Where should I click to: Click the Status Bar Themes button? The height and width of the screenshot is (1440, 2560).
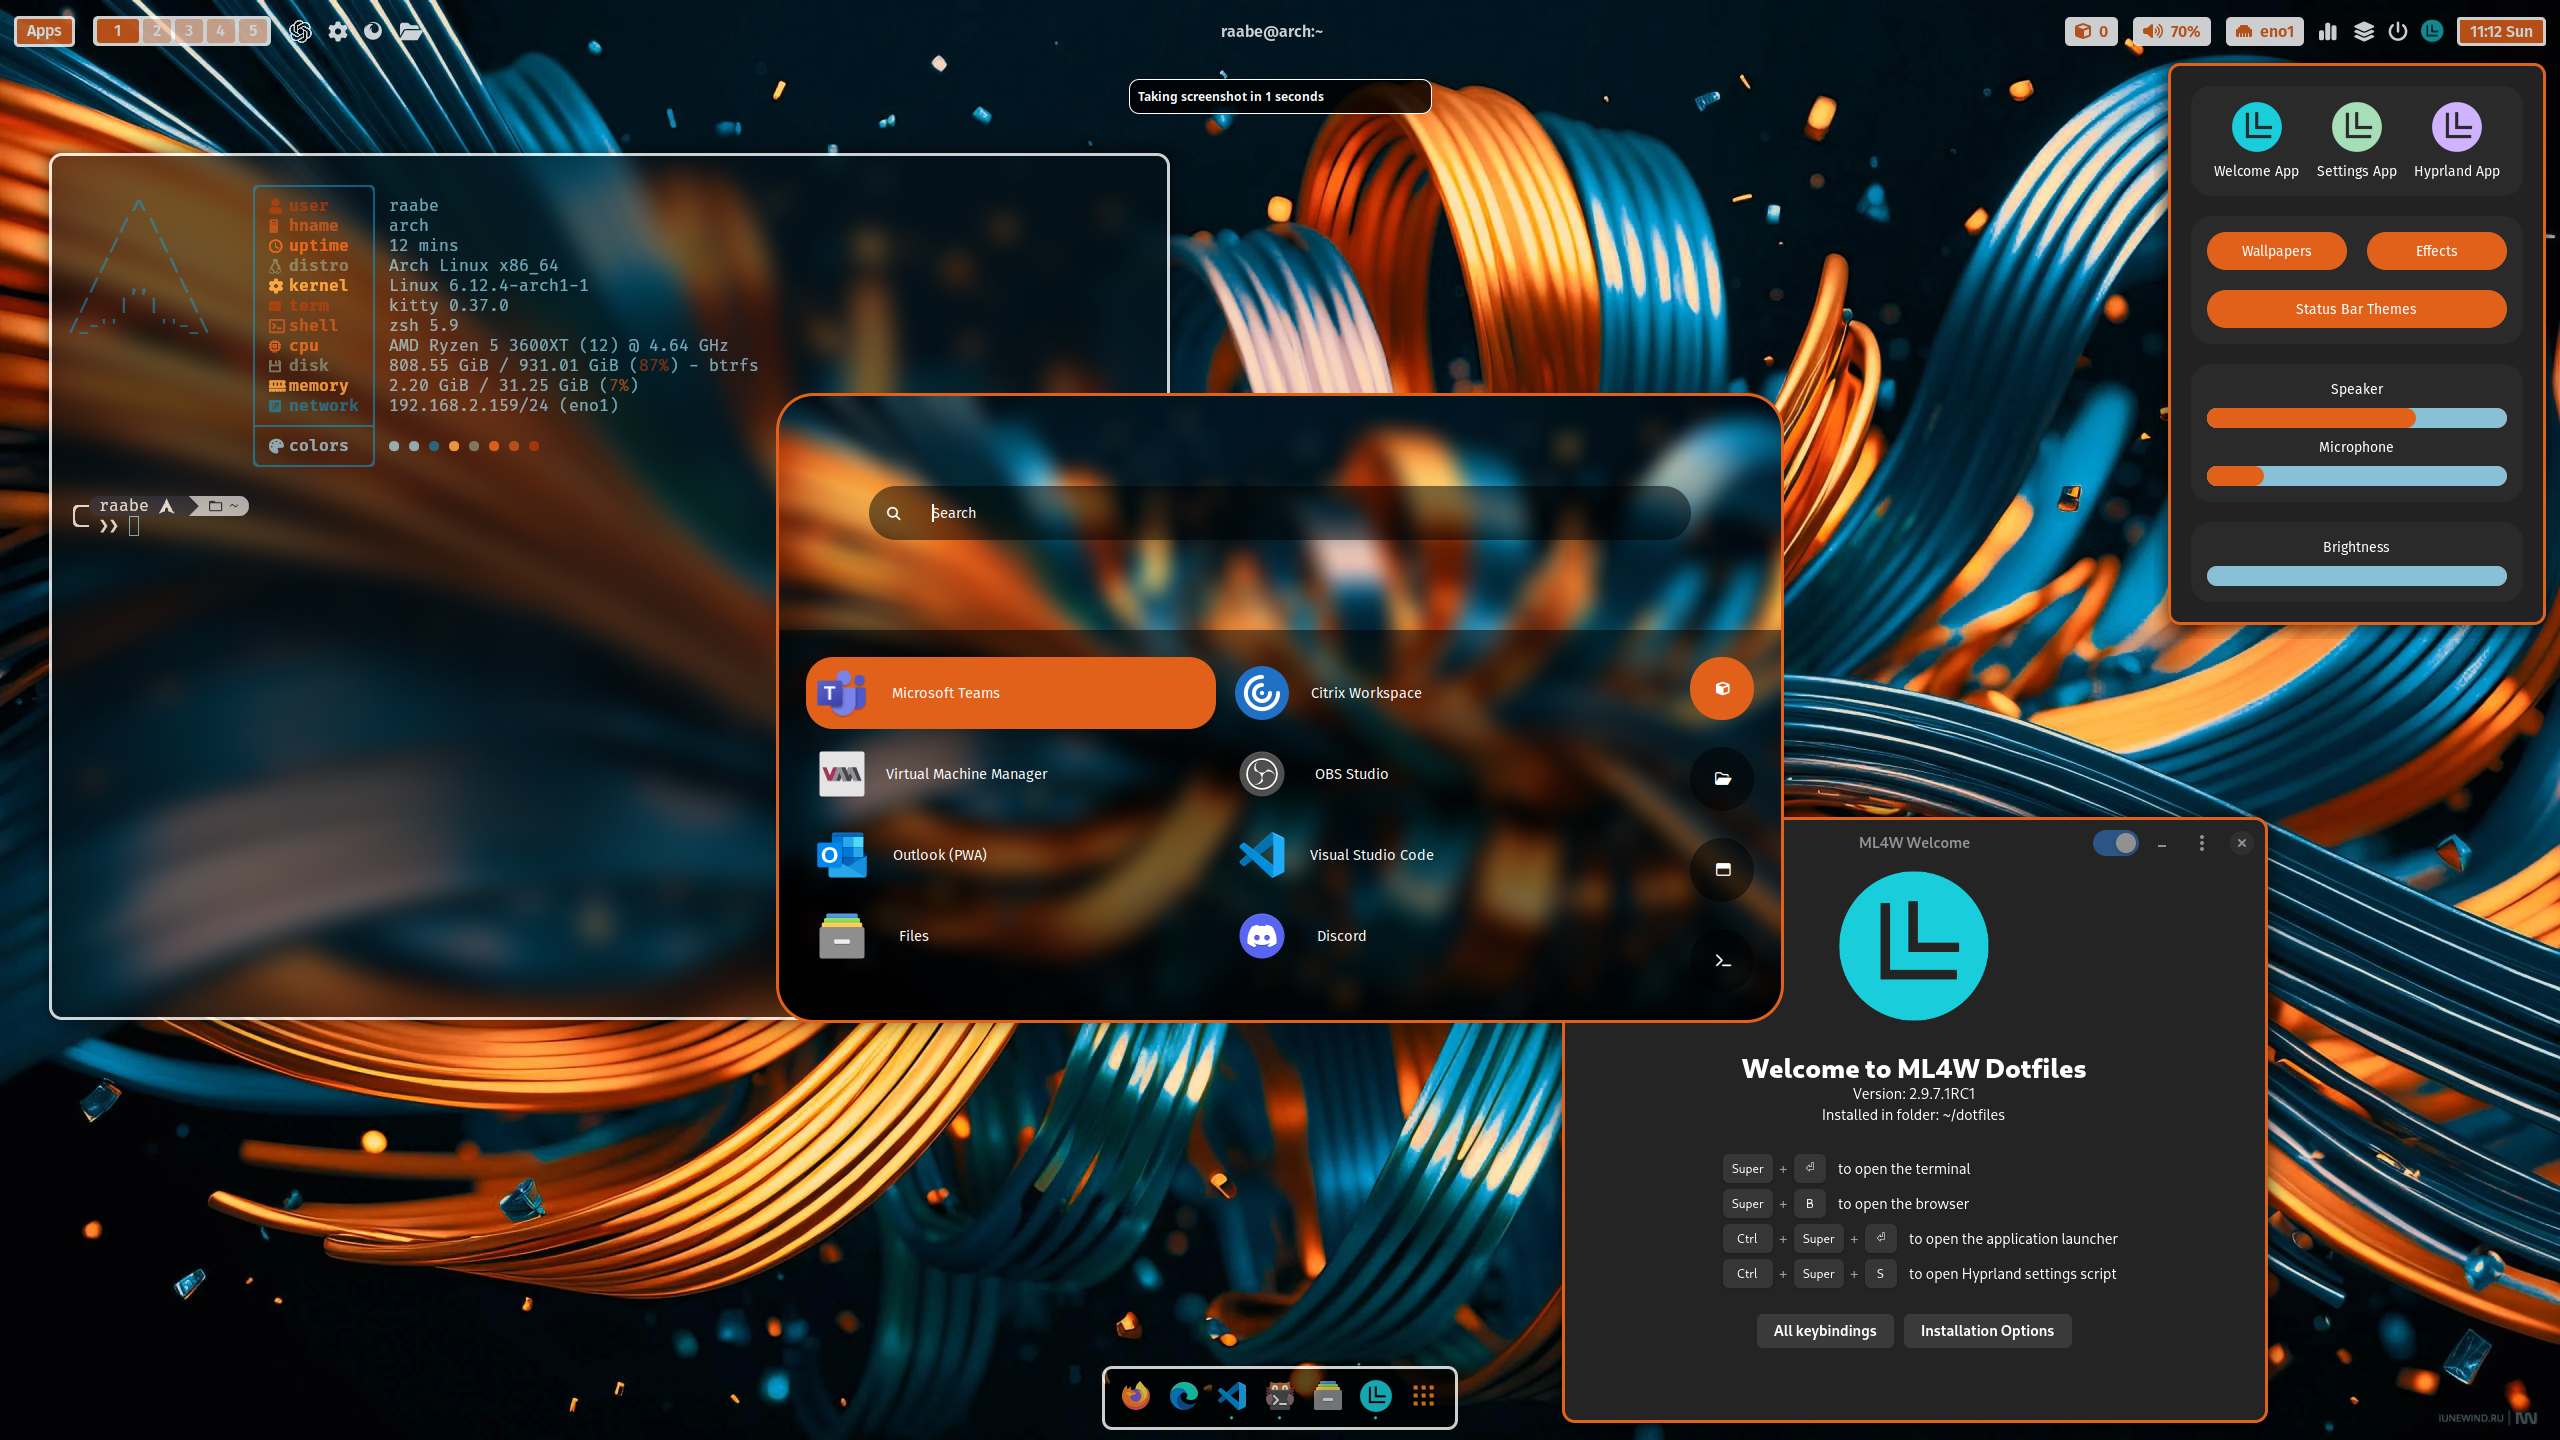(x=2355, y=309)
